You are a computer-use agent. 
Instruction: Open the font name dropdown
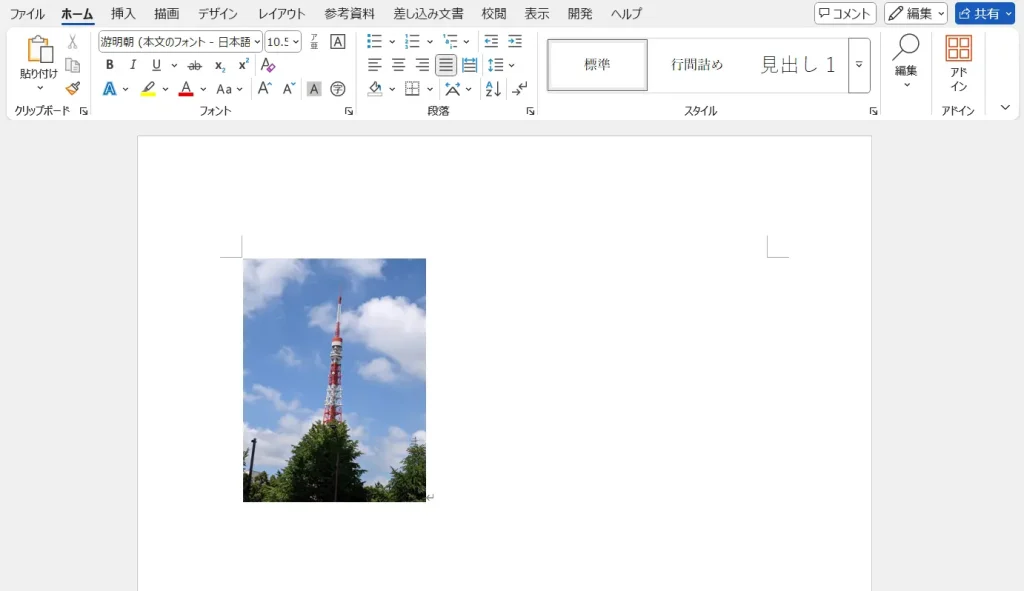(257, 42)
